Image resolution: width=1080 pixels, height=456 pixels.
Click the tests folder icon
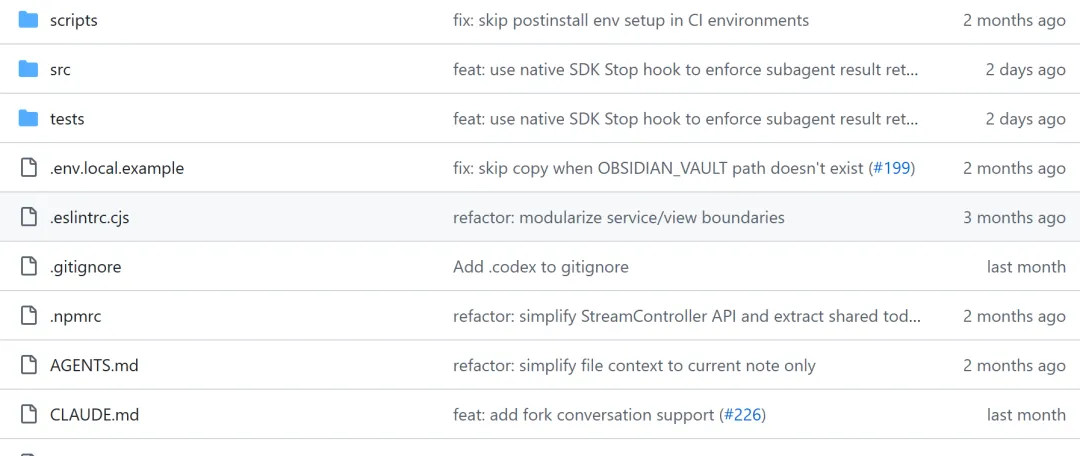tap(28, 119)
